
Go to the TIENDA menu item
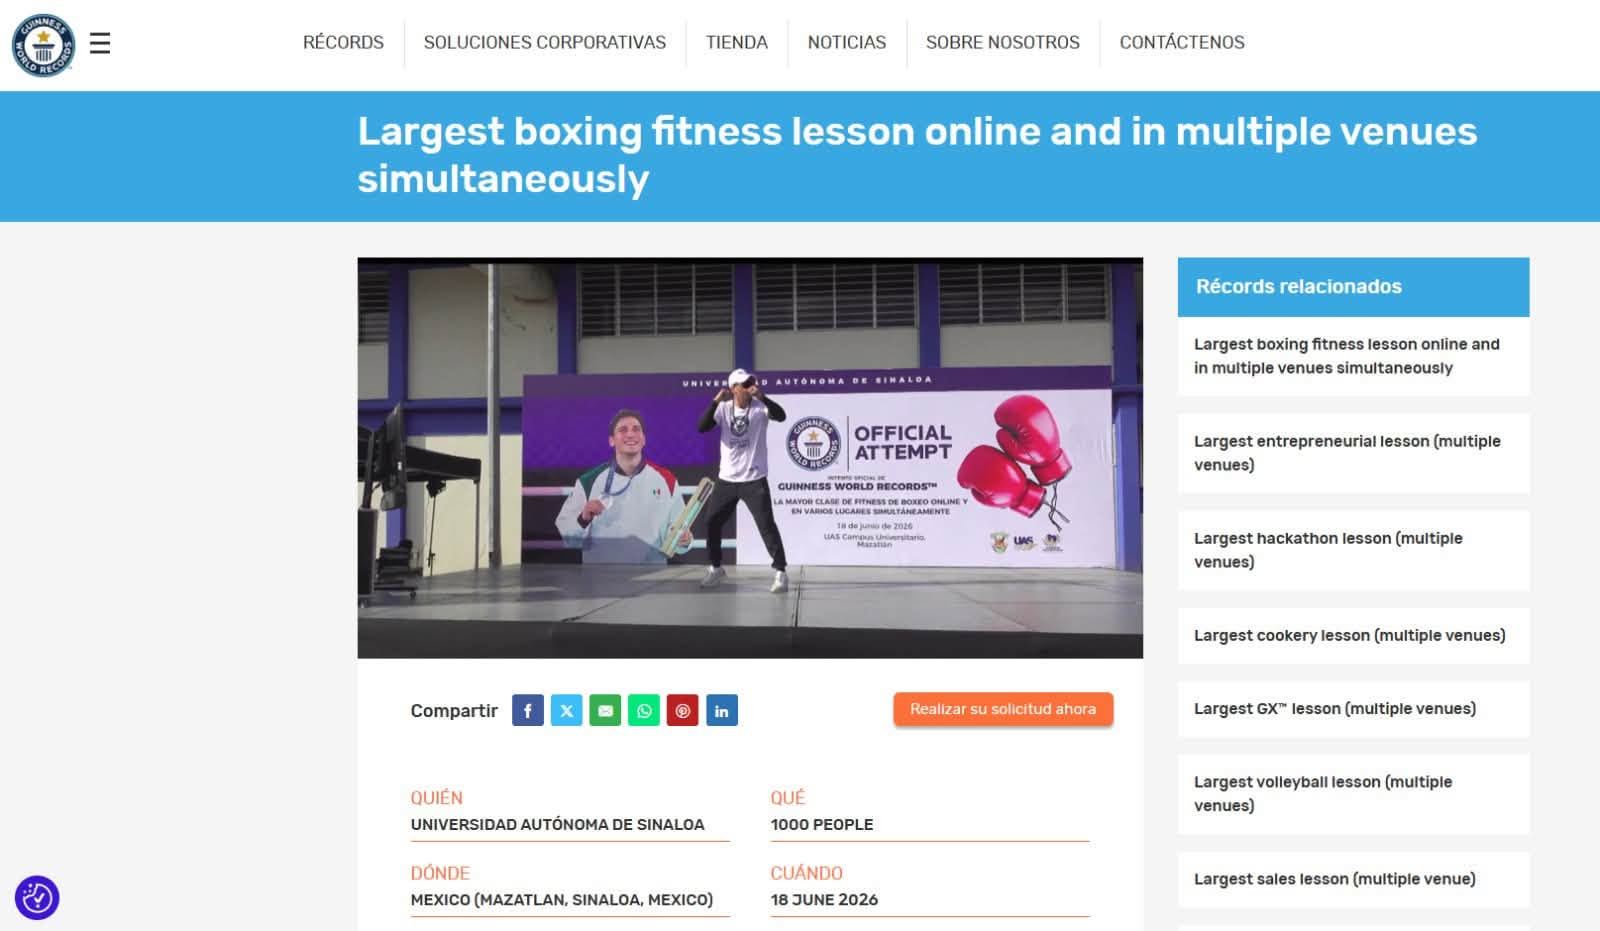pos(737,42)
